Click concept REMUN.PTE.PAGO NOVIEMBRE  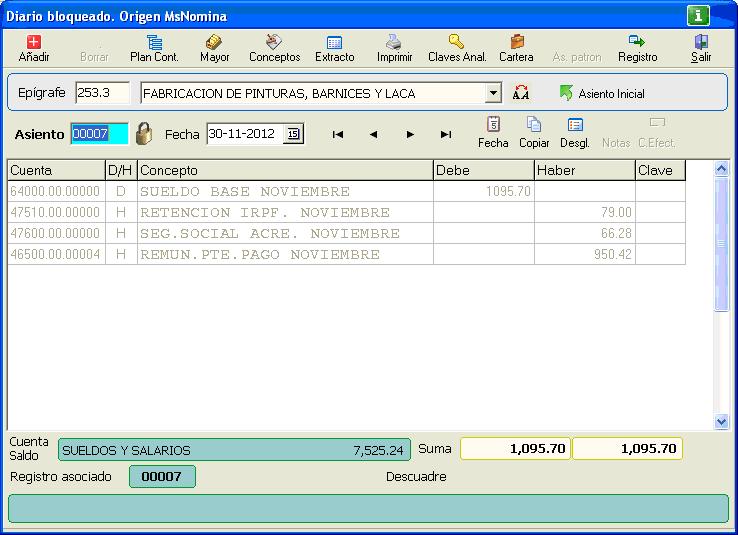point(285,254)
